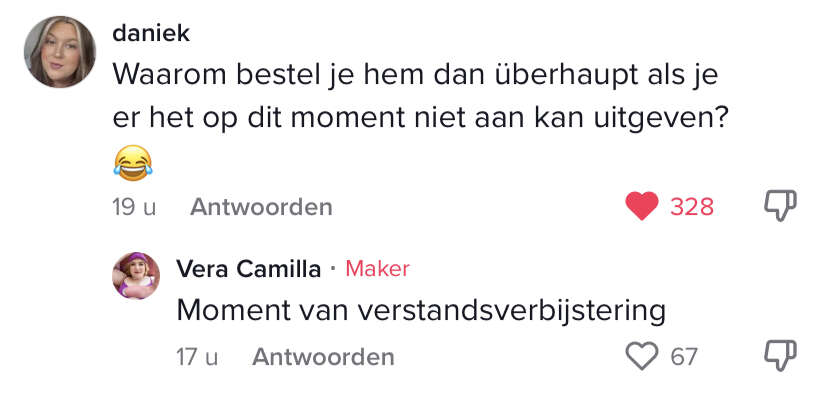Open Vera Camilla's profile avatar
828x406 pixels.
coord(136,276)
